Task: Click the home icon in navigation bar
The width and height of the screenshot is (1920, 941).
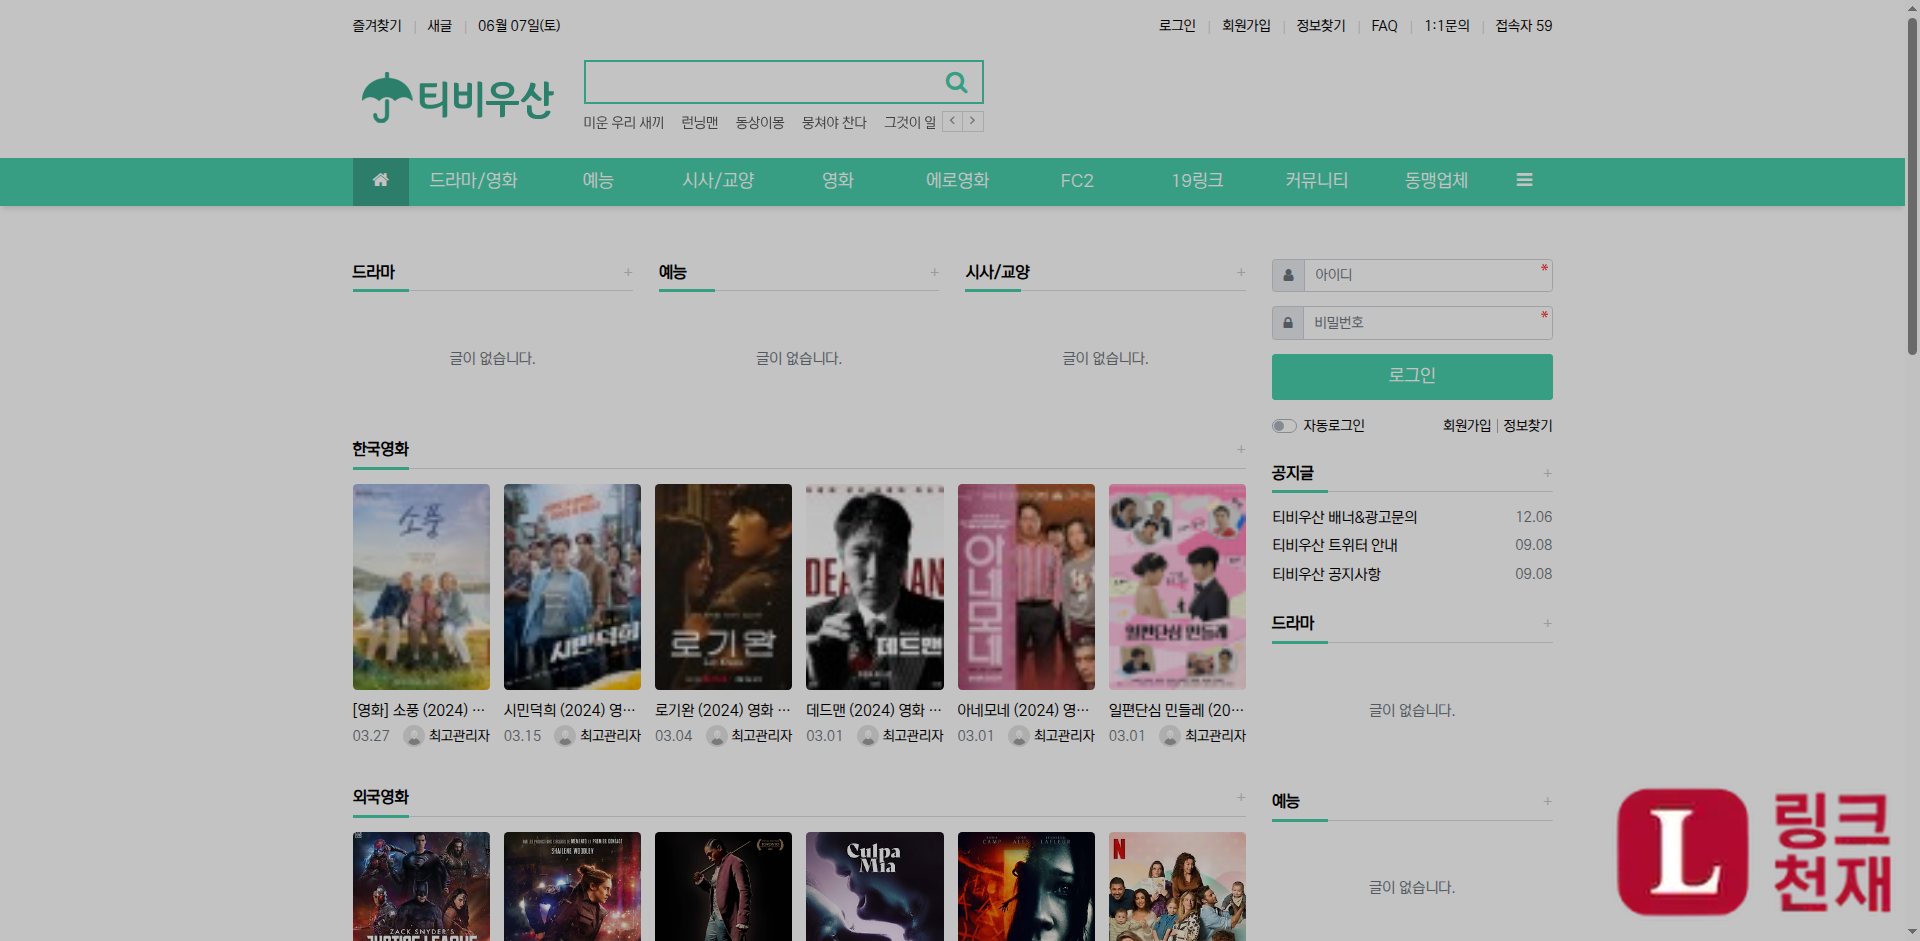Action: [x=380, y=181]
